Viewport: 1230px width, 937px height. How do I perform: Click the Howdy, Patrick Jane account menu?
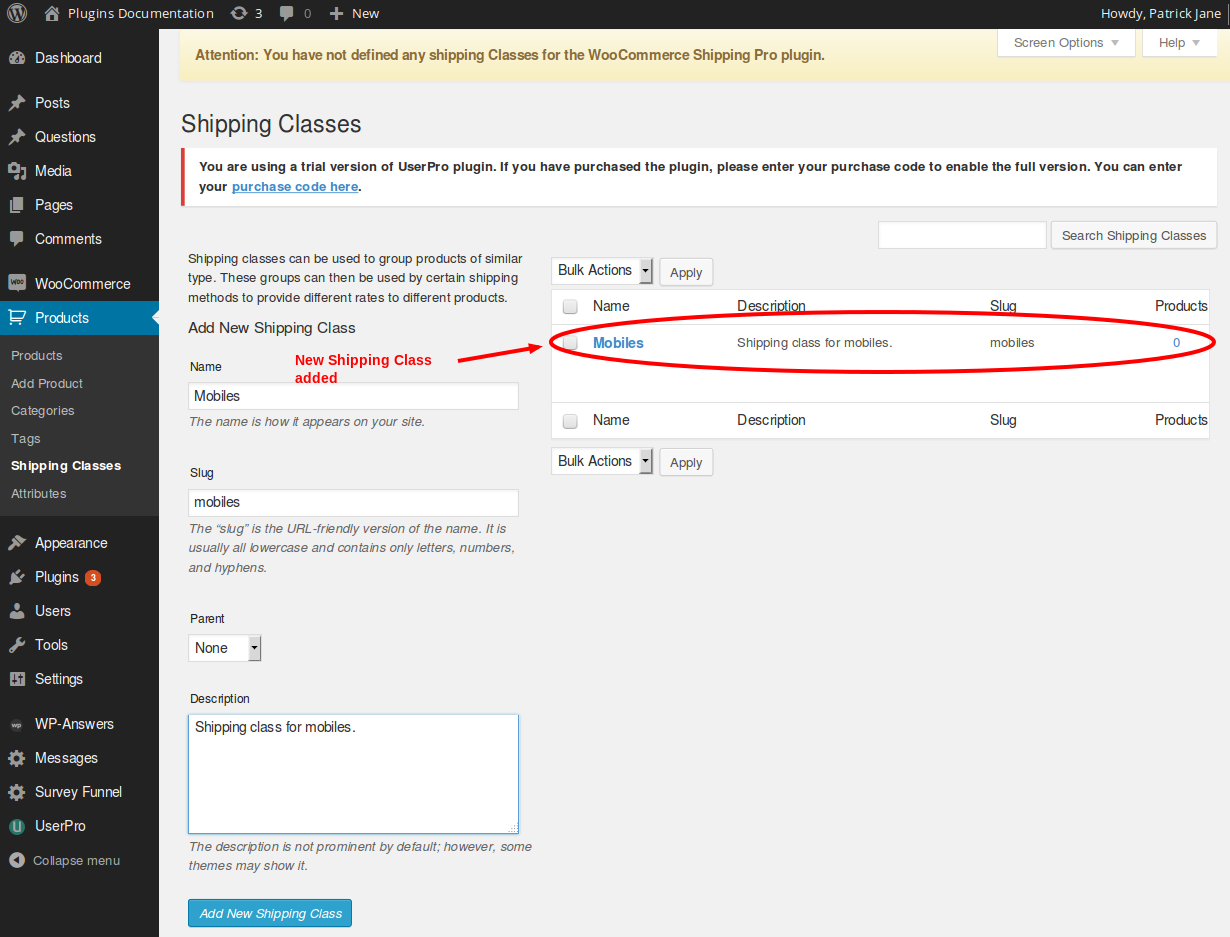1160,13
